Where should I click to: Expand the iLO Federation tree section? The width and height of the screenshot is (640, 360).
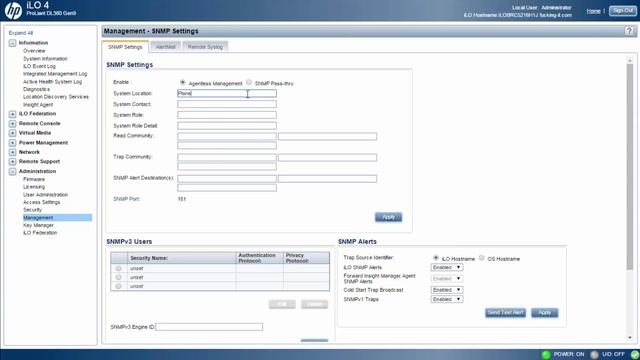click(x=13, y=114)
